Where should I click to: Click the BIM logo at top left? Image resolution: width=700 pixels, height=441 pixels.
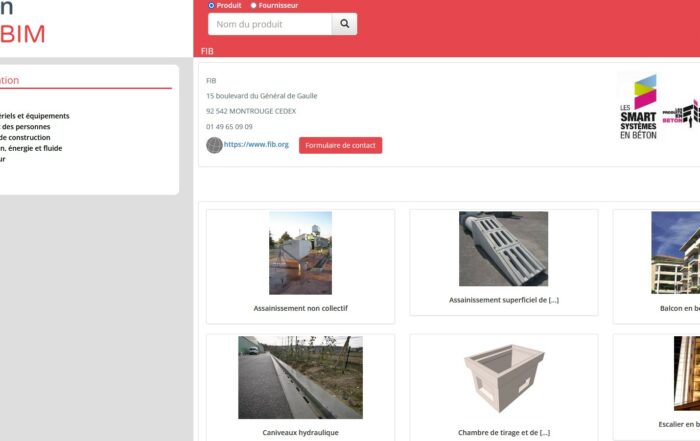coord(23,34)
